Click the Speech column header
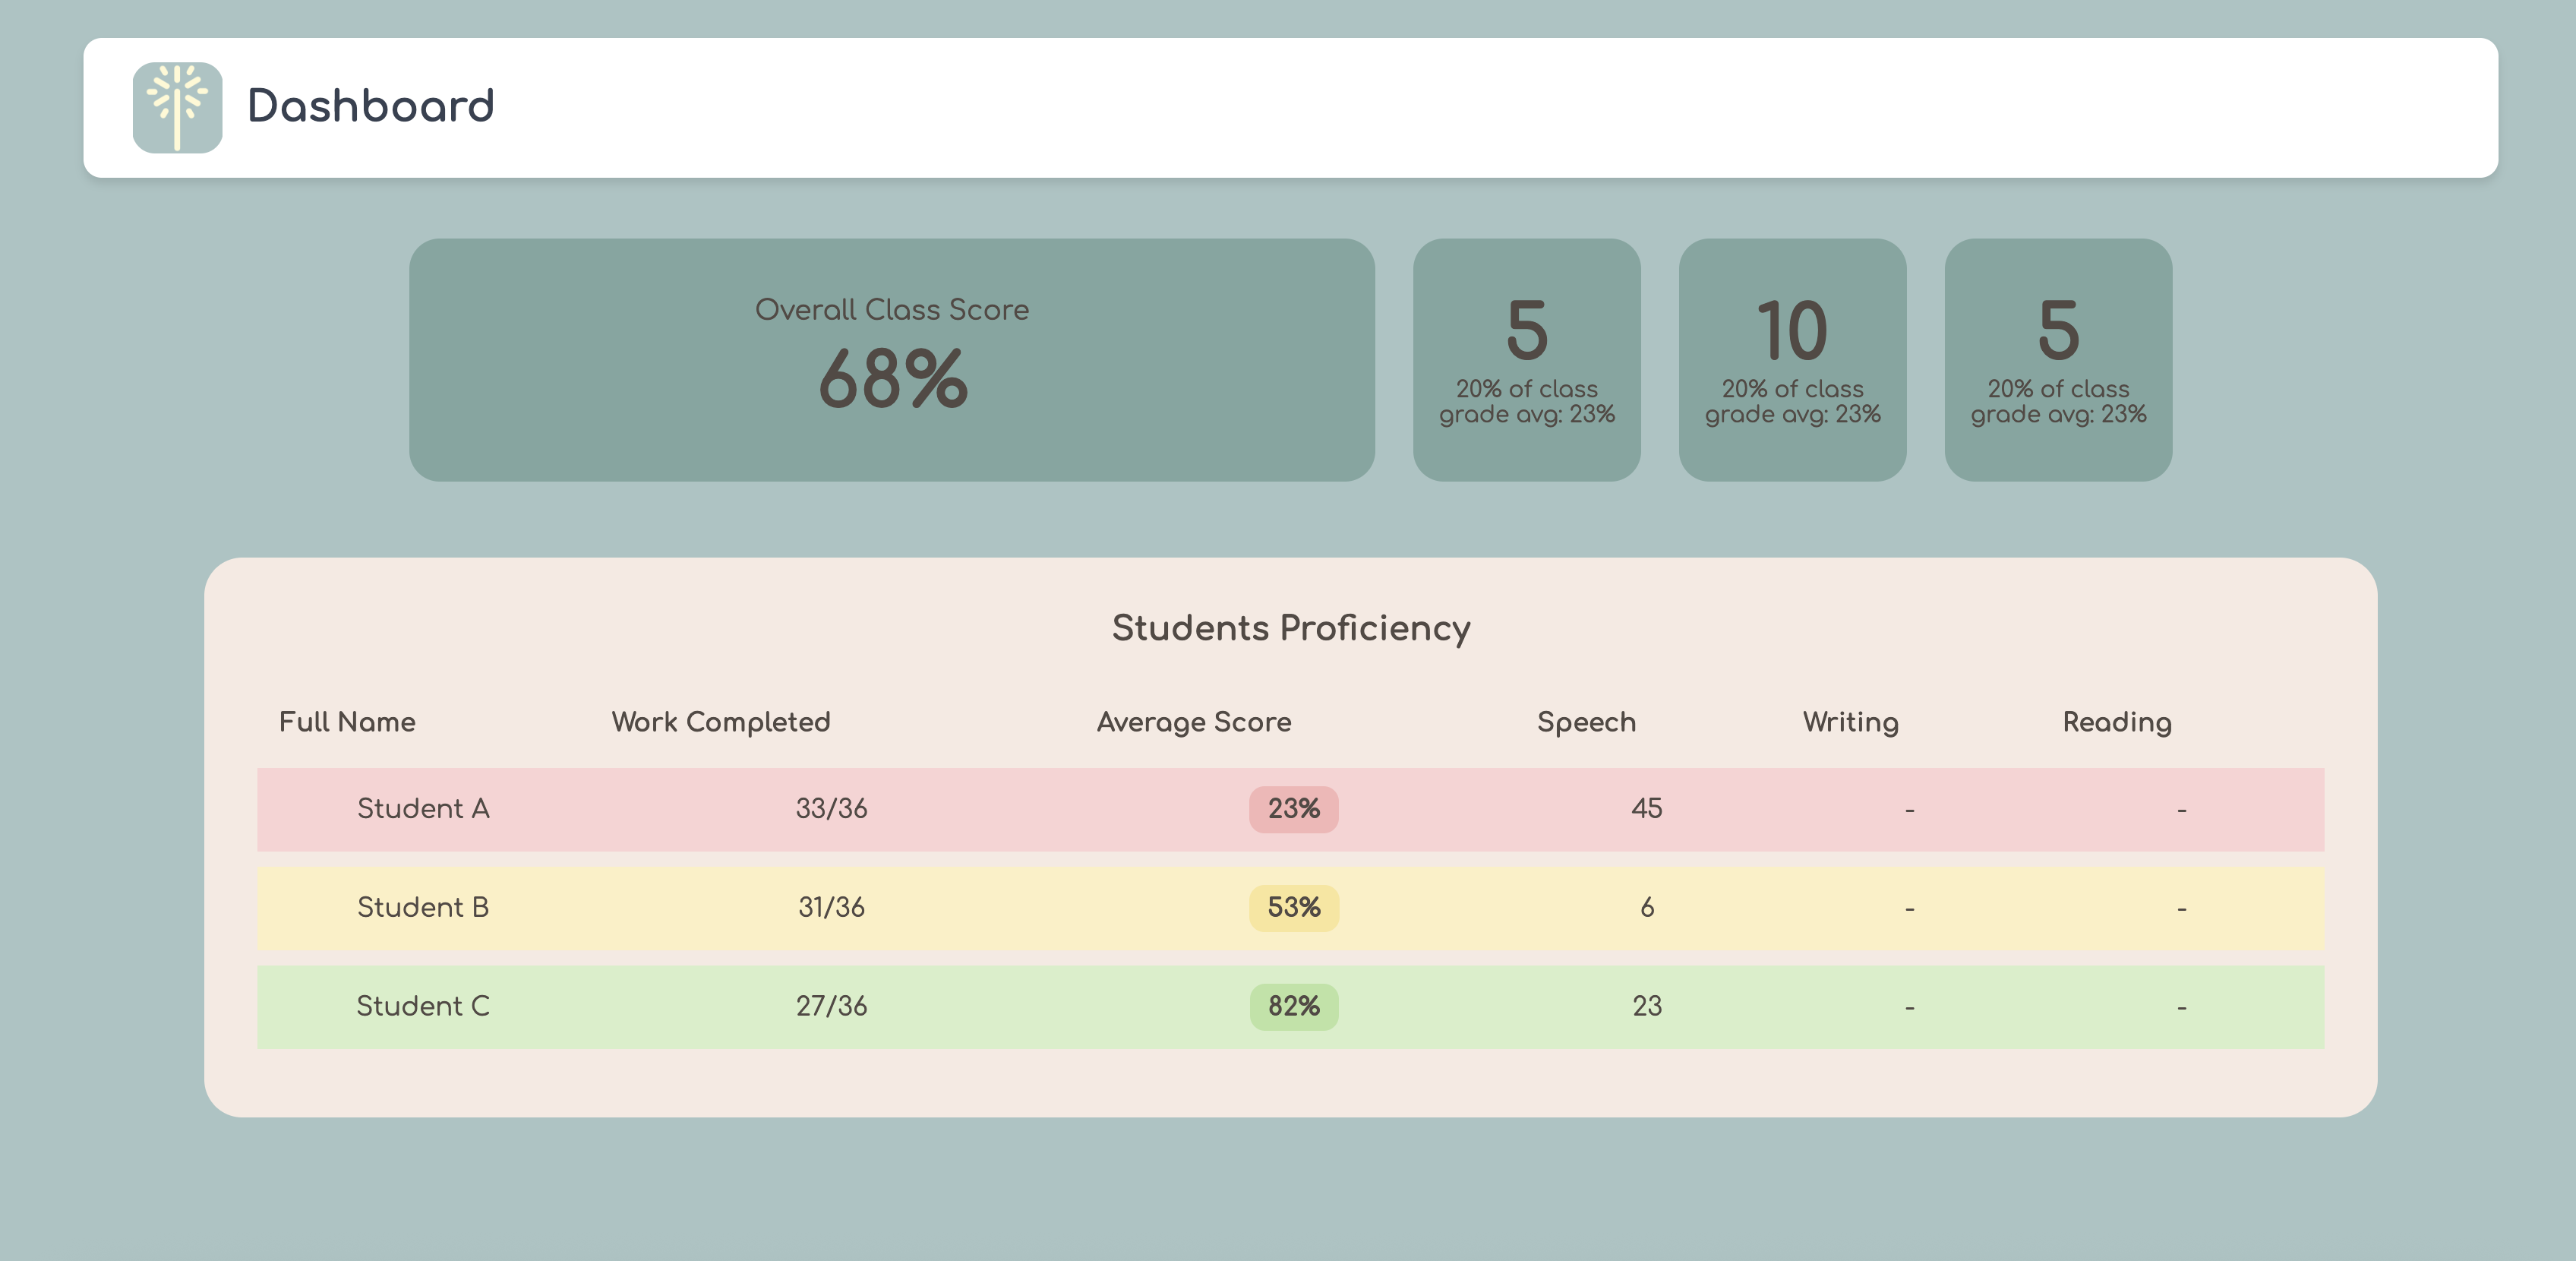2576x1261 pixels. pos(1585,722)
